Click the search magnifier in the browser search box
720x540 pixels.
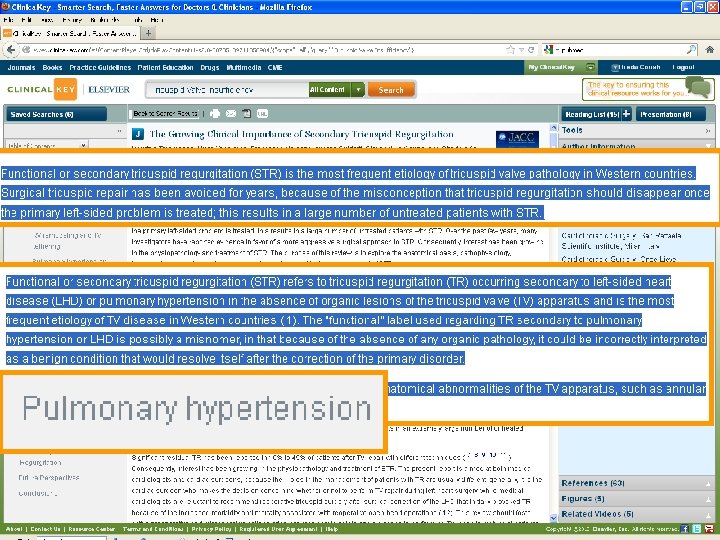point(691,50)
